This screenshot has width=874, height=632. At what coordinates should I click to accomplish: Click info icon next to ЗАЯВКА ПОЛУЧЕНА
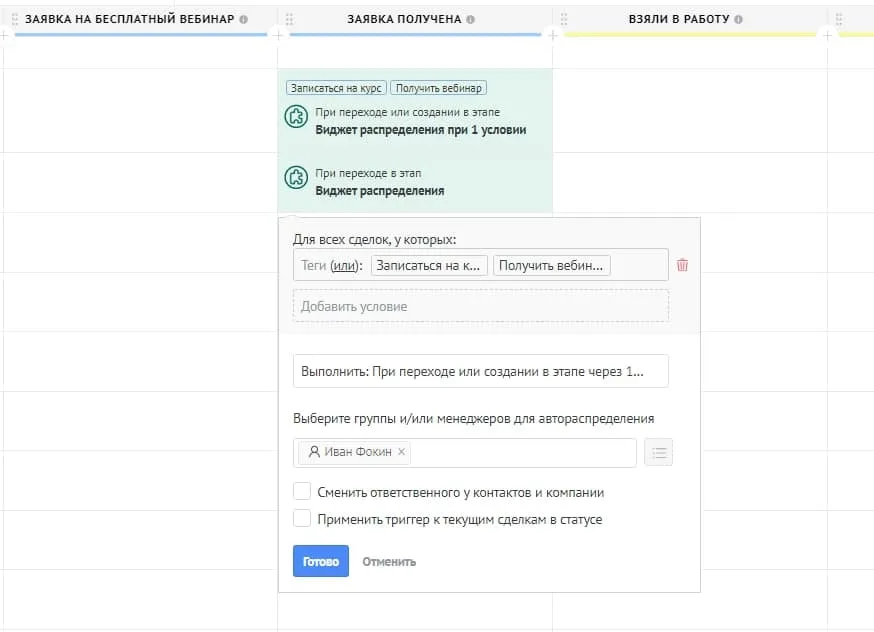point(471,20)
